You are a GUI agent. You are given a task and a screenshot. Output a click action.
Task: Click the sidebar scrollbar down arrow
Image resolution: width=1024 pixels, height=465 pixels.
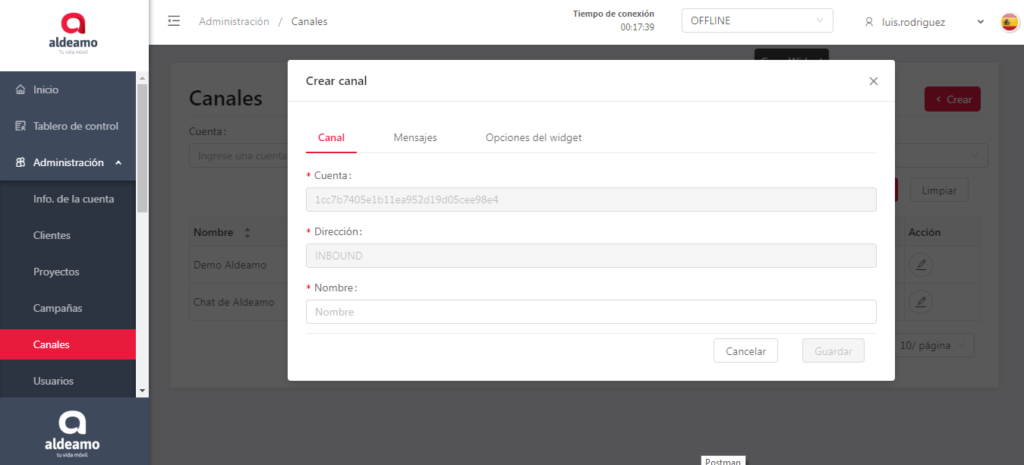(x=142, y=390)
